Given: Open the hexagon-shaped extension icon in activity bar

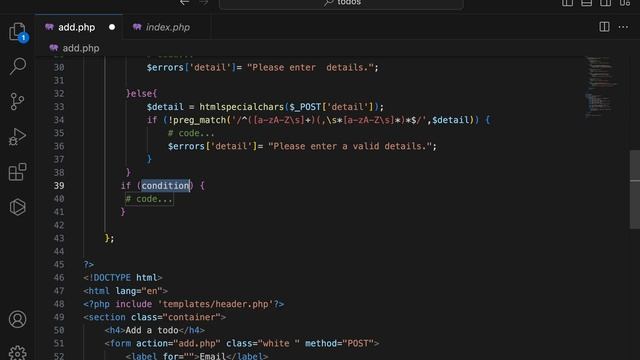Looking at the screenshot, I should click(x=18, y=207).
